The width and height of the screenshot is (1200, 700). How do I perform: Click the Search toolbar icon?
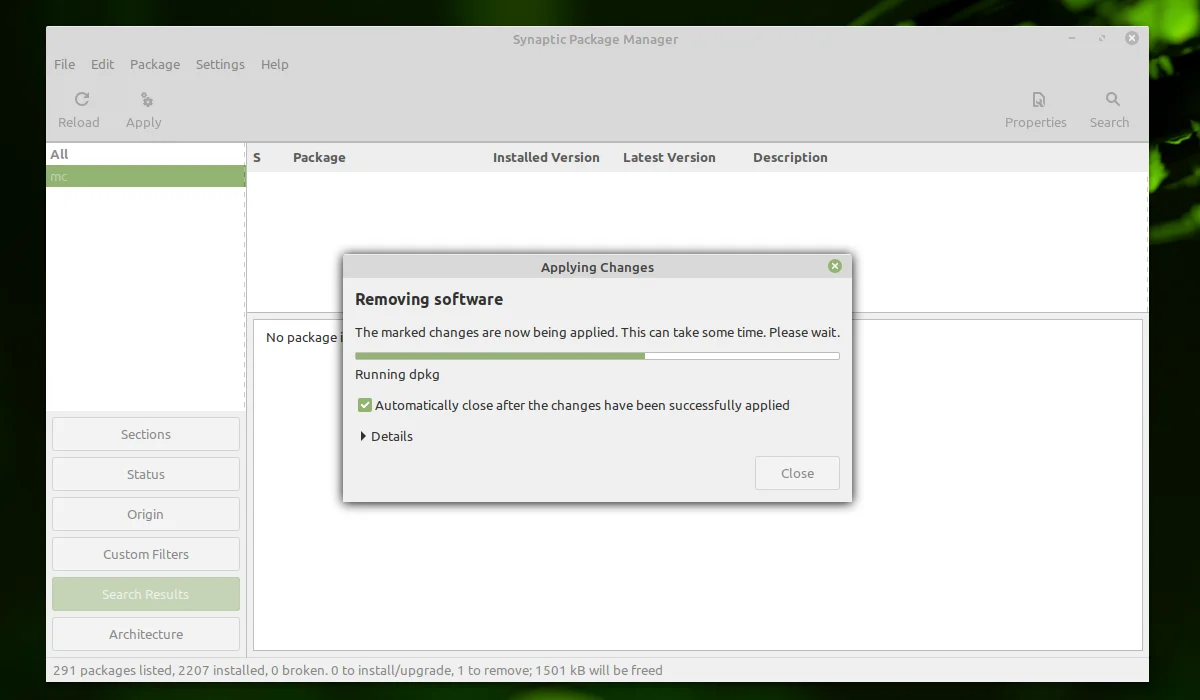click(x=1112, y=99)
